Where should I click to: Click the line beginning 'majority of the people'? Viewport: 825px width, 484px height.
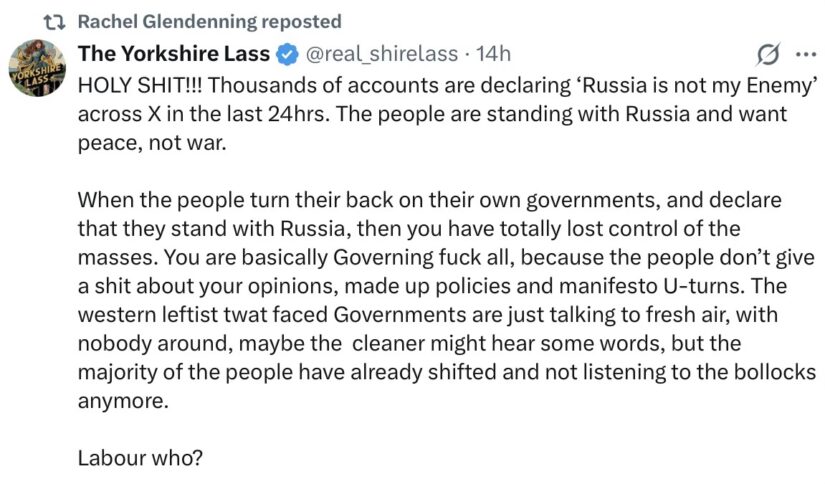[447, 372]
